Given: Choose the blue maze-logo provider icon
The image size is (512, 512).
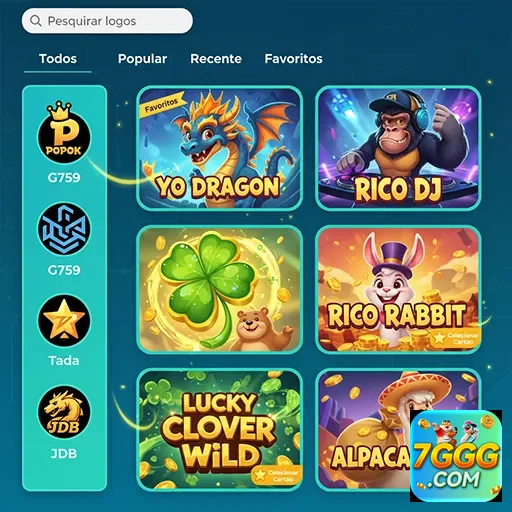Looking at the screenshot, I should pyautogui.click(x=64, y=229).
